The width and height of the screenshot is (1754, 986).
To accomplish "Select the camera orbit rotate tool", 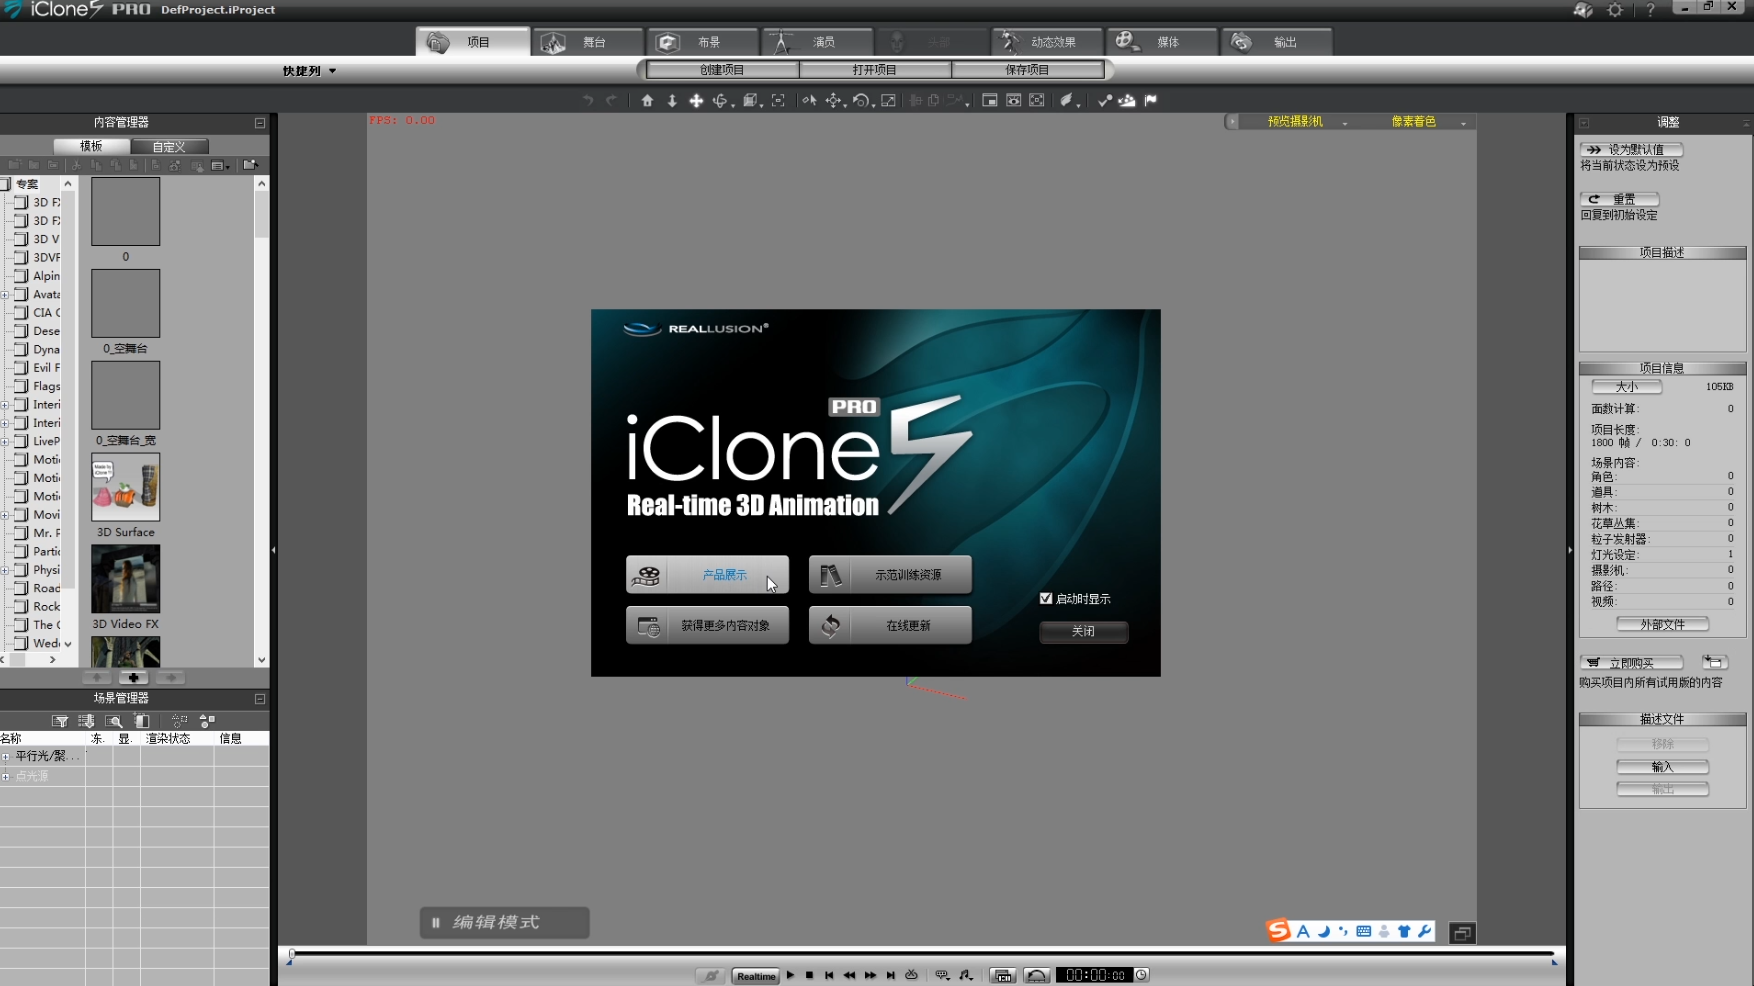I will (x=720, y=101).
